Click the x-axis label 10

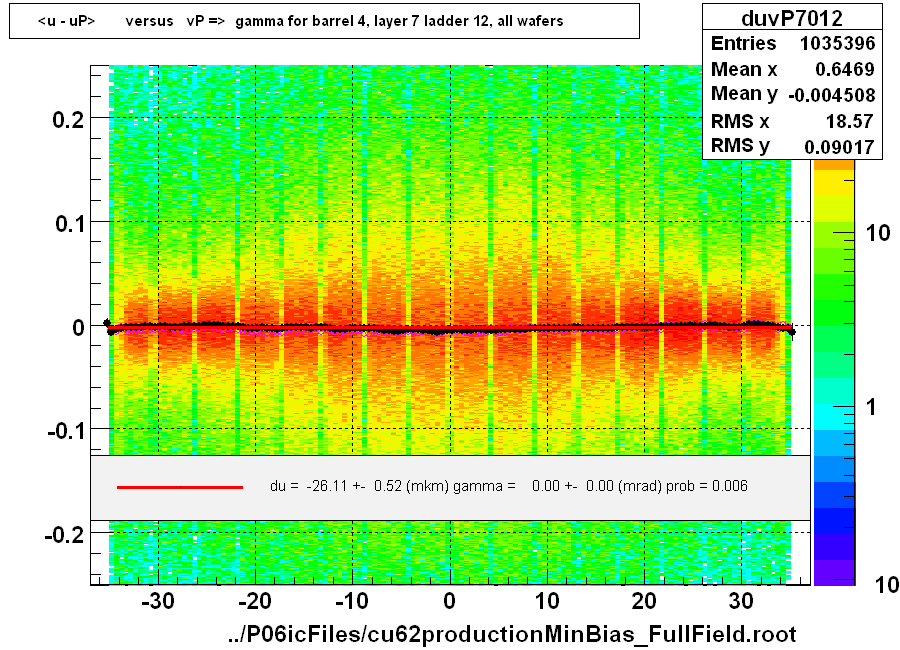(547, 601)
